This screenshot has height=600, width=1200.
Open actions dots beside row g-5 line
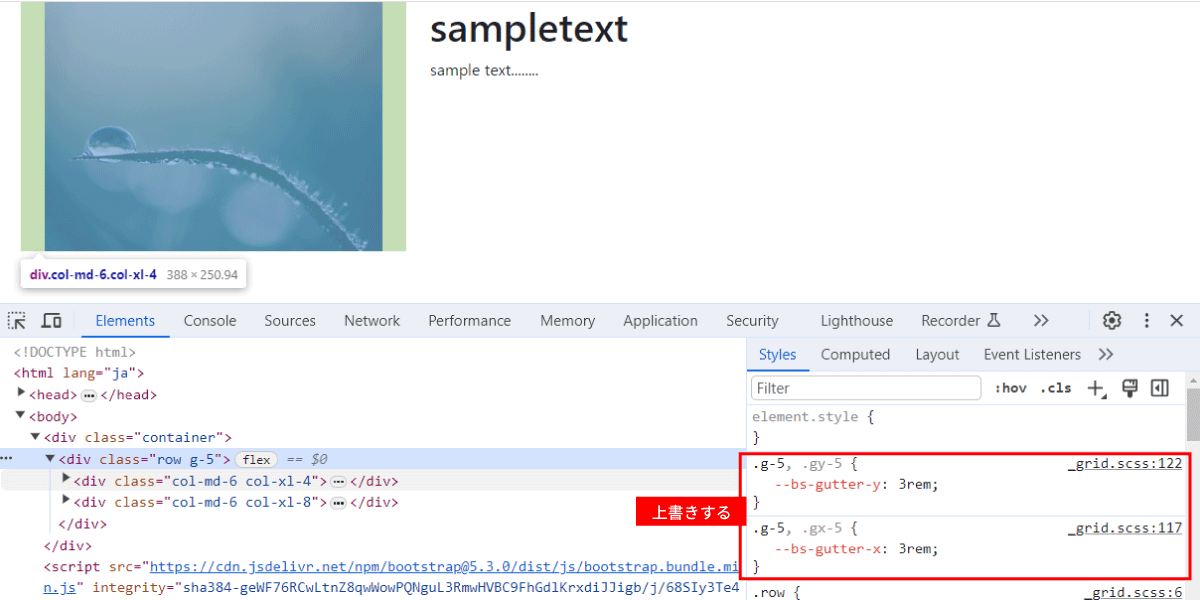(x=7, y=459)
